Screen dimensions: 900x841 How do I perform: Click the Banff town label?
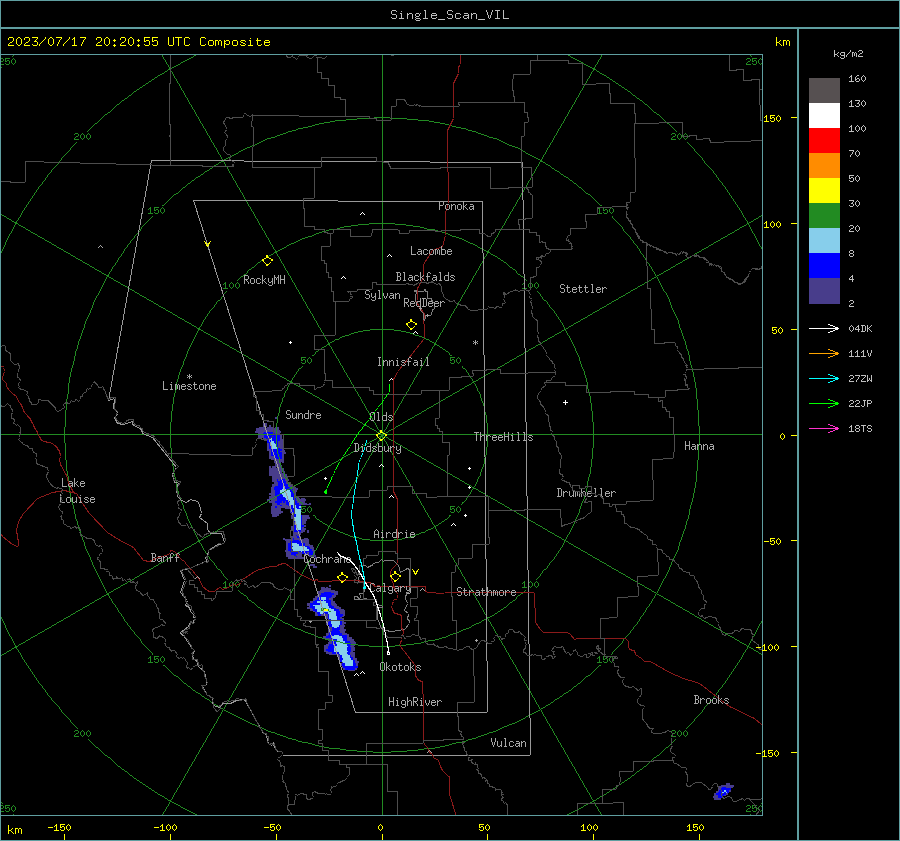[165, 557]
